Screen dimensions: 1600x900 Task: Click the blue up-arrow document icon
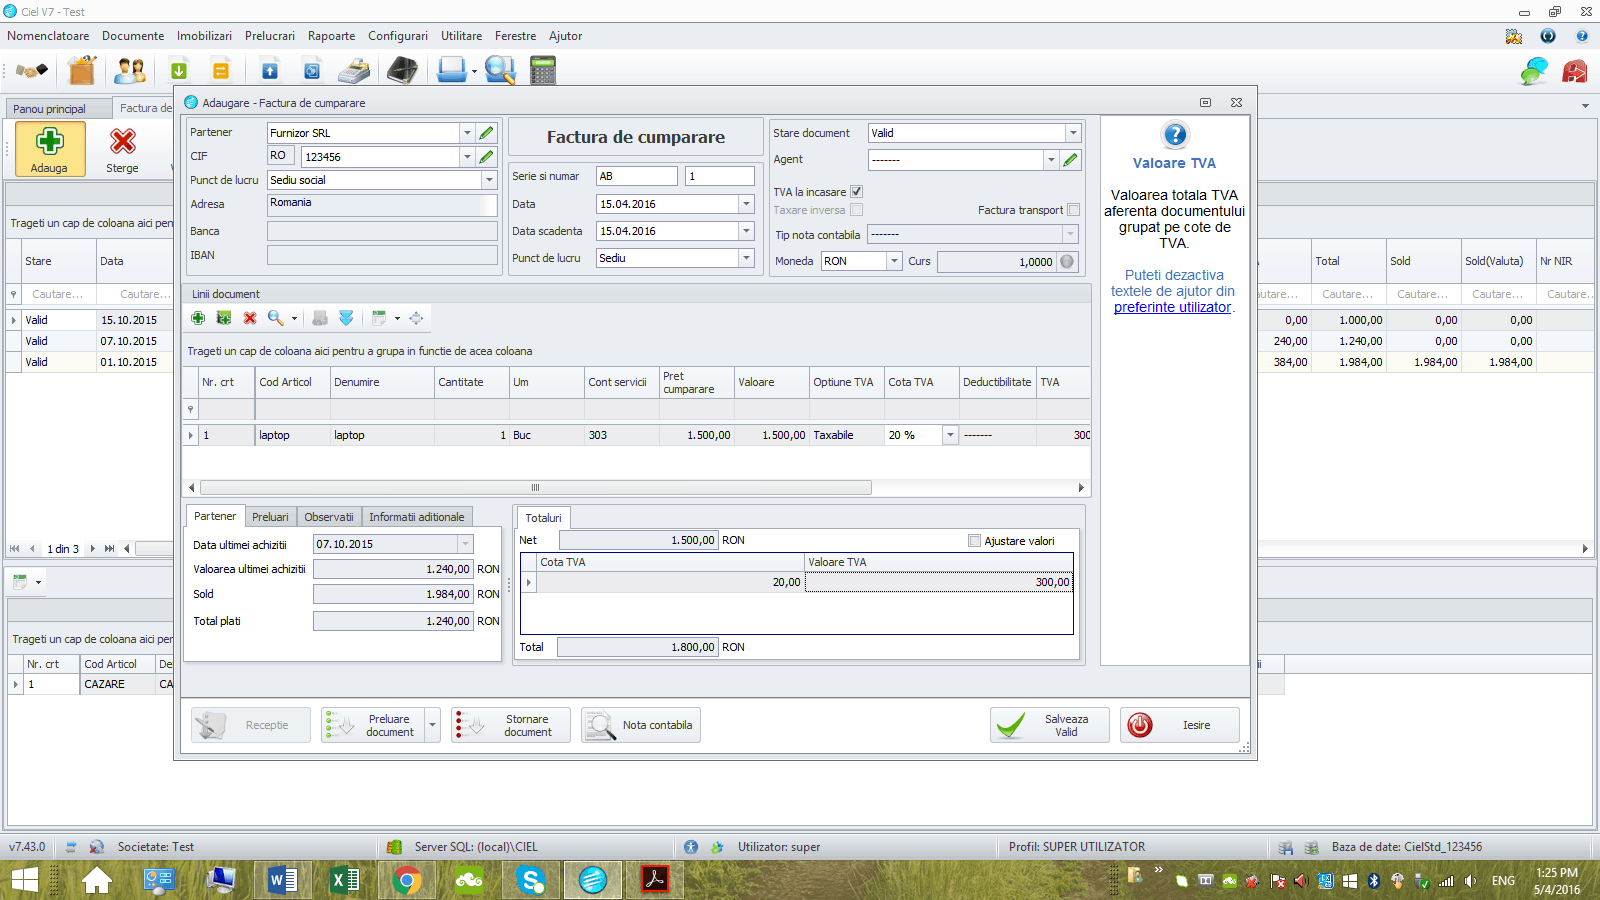point(270,71)
